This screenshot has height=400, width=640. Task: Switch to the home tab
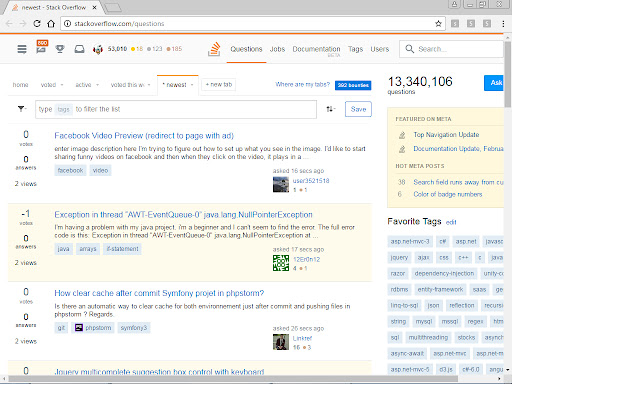click(x=20, y=85)
